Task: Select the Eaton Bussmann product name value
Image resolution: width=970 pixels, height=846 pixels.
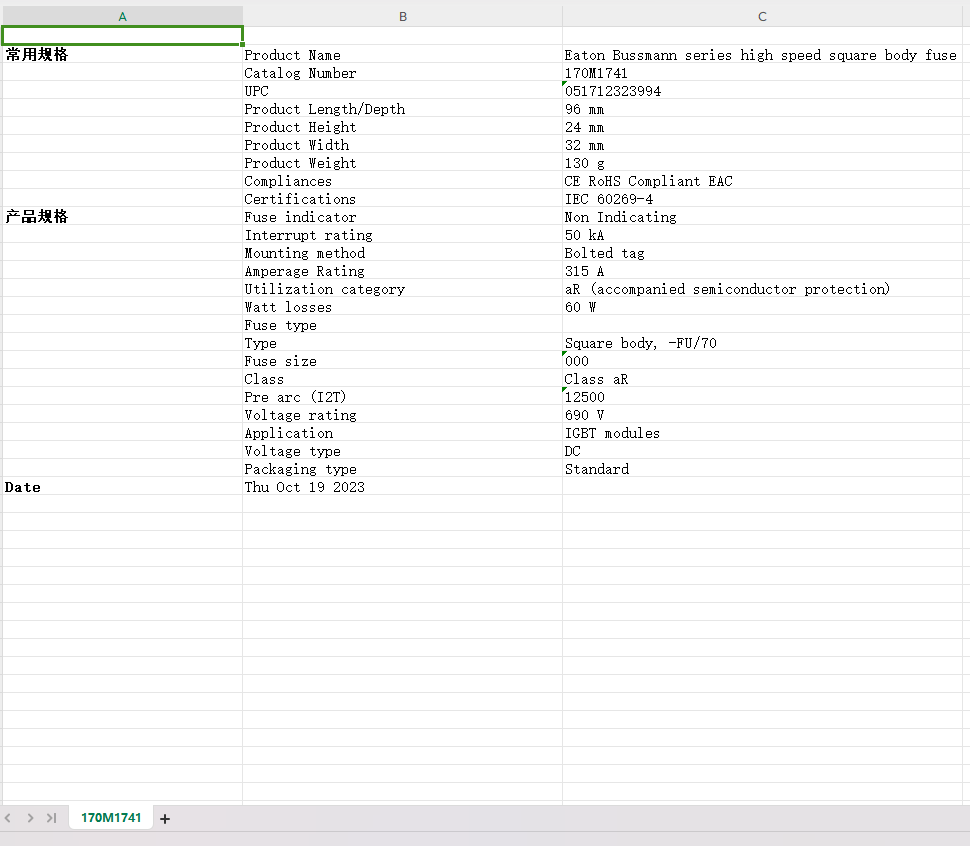Action: coord(762,54)
